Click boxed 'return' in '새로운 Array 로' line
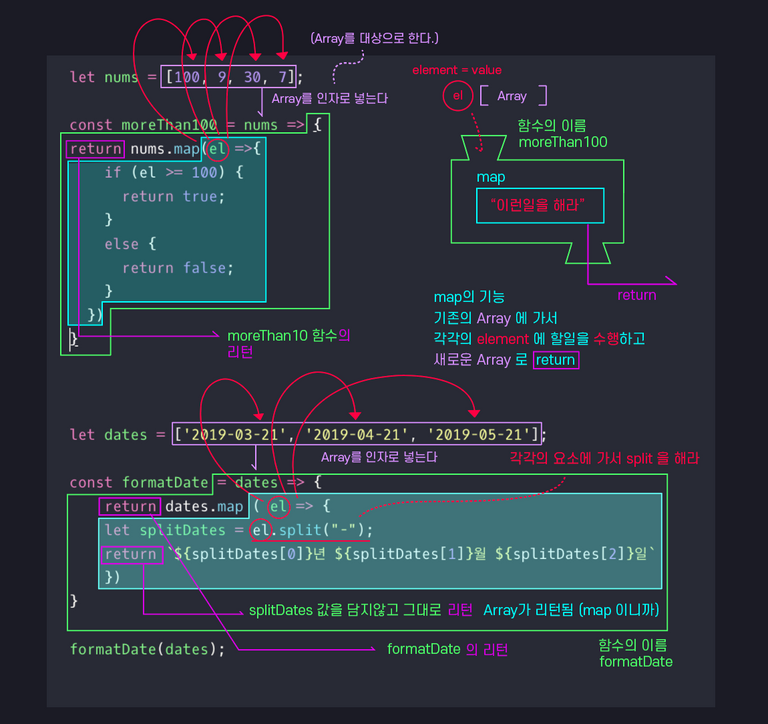Viewport: 768px width, 724px height. coord(555,360)
